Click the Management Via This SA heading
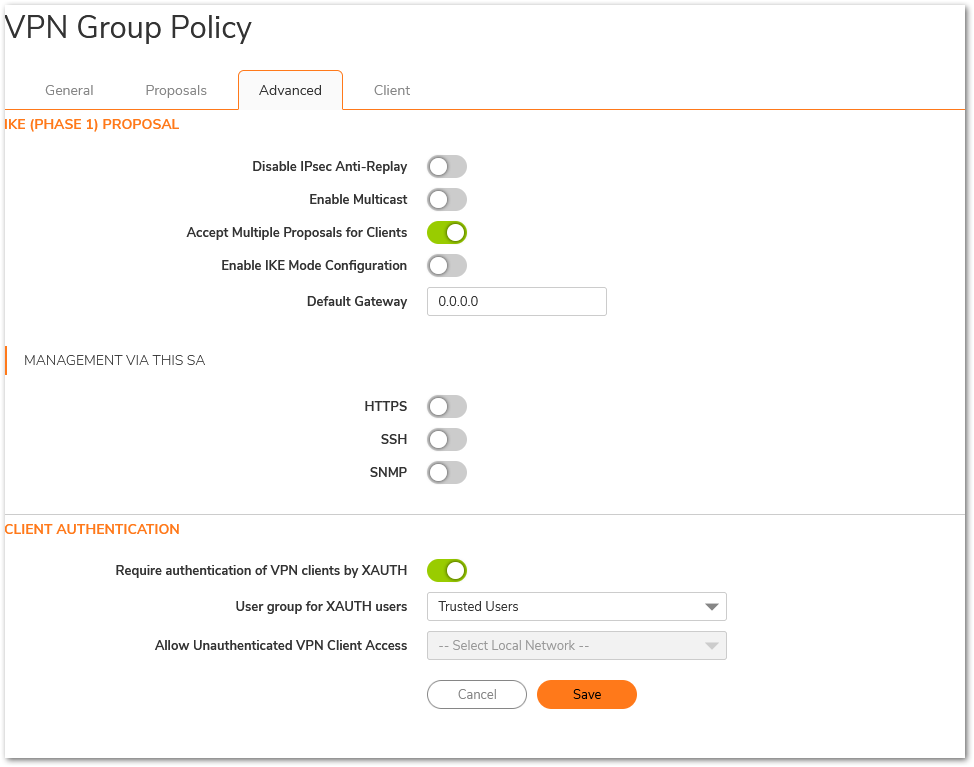Viewport: 974px width, 767px height. [114, 360]
